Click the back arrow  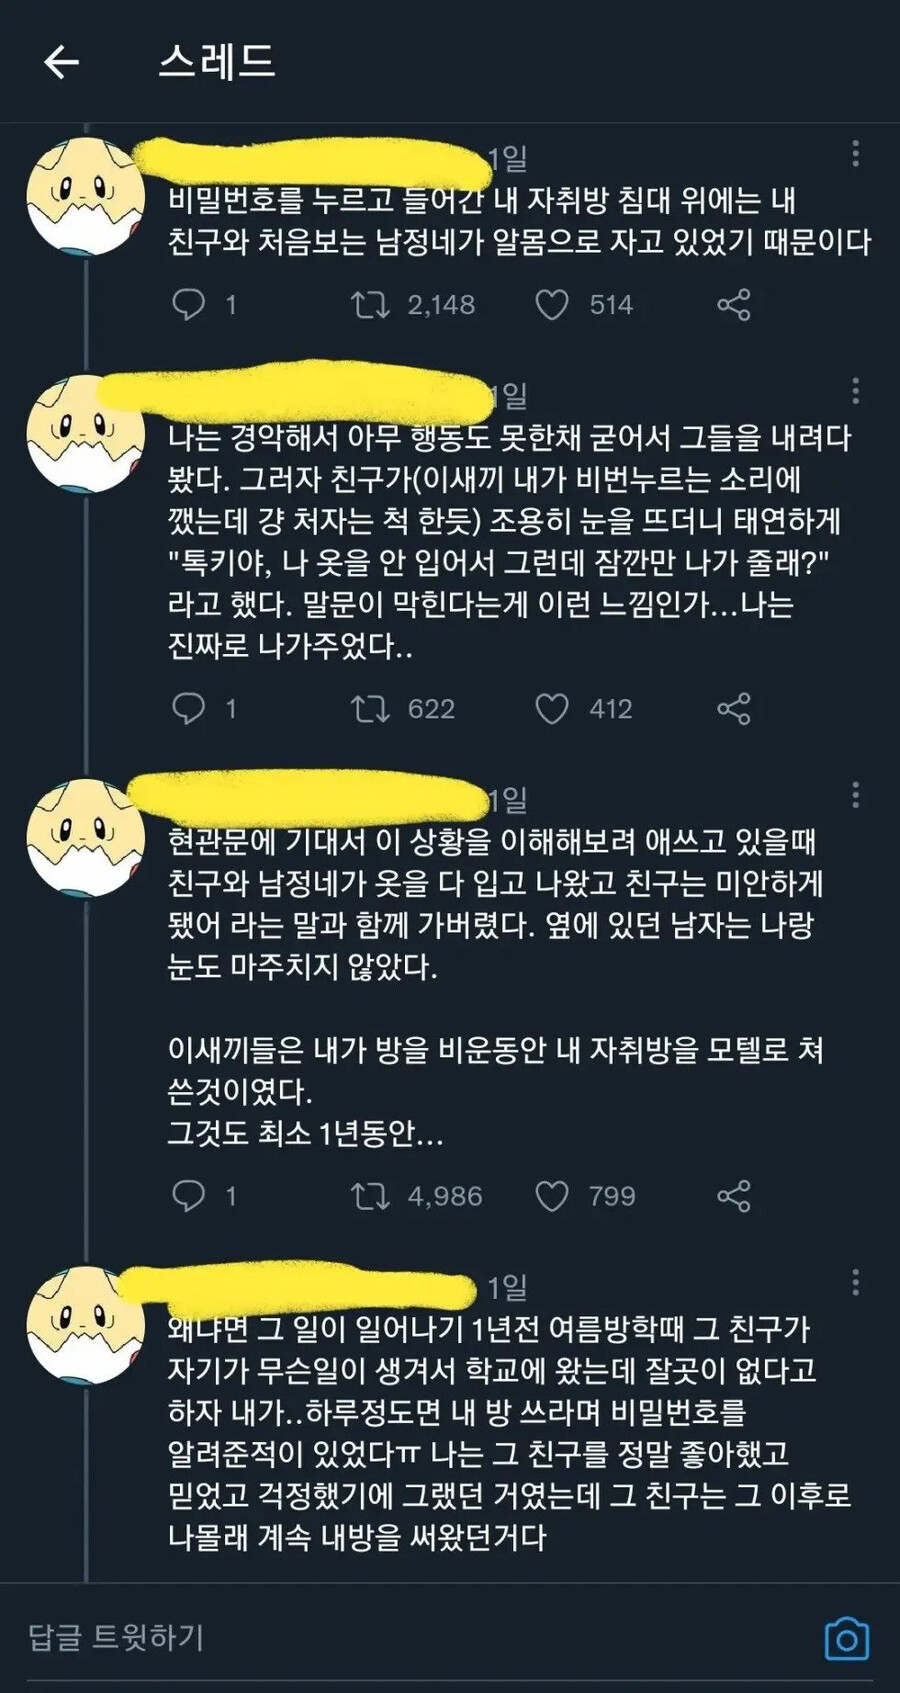(x=62, y=63)
